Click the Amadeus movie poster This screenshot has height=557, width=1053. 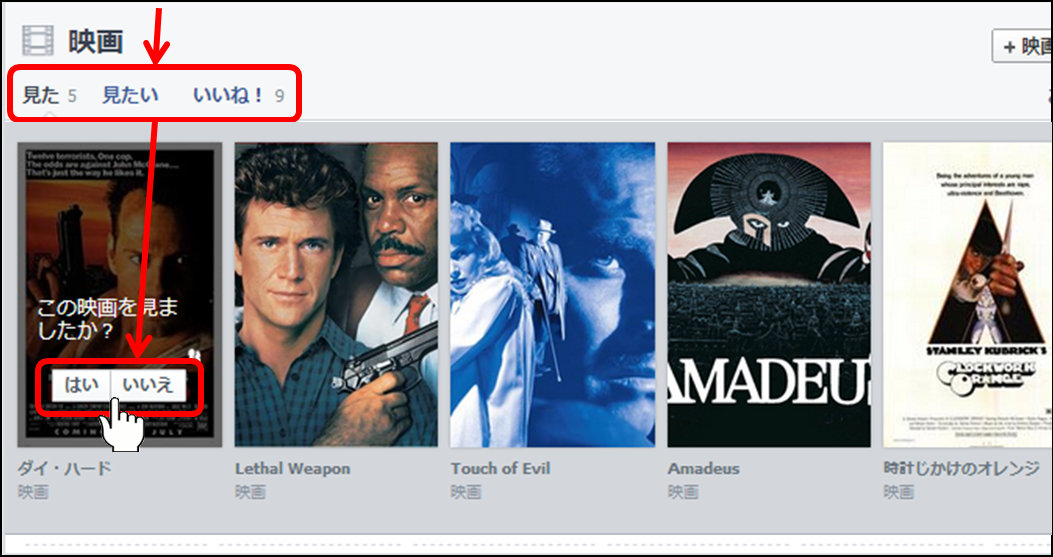coord(769,294)
